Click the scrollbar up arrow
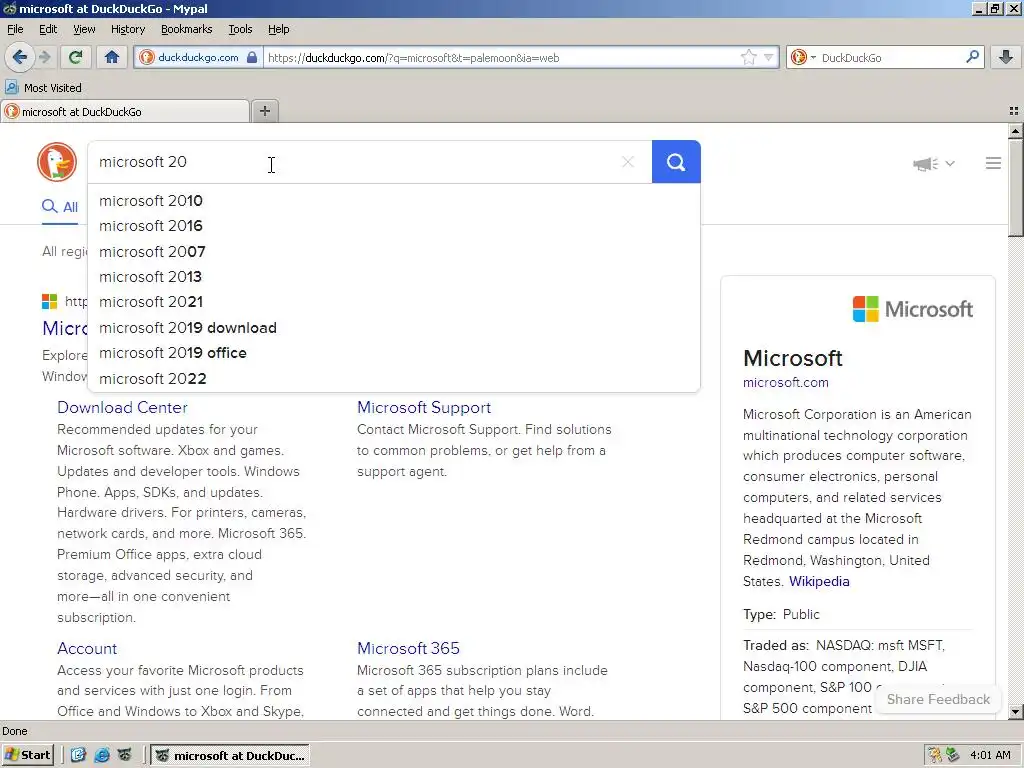 click(x=1015, y=131)
